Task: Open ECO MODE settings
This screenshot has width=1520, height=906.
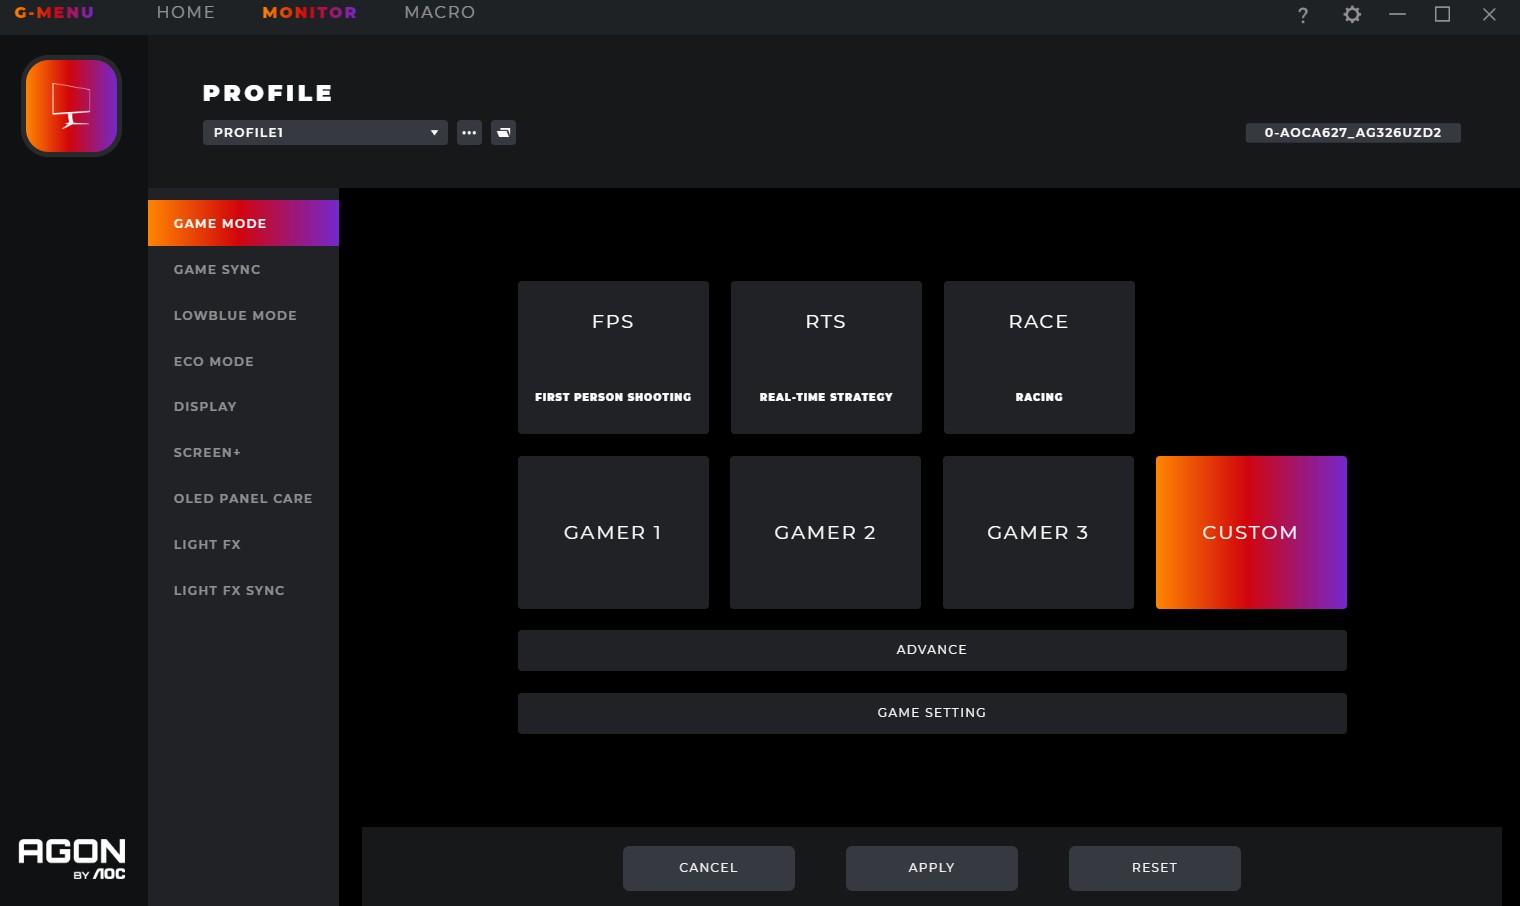Action: pyautogui.click(x=243, y=361)
